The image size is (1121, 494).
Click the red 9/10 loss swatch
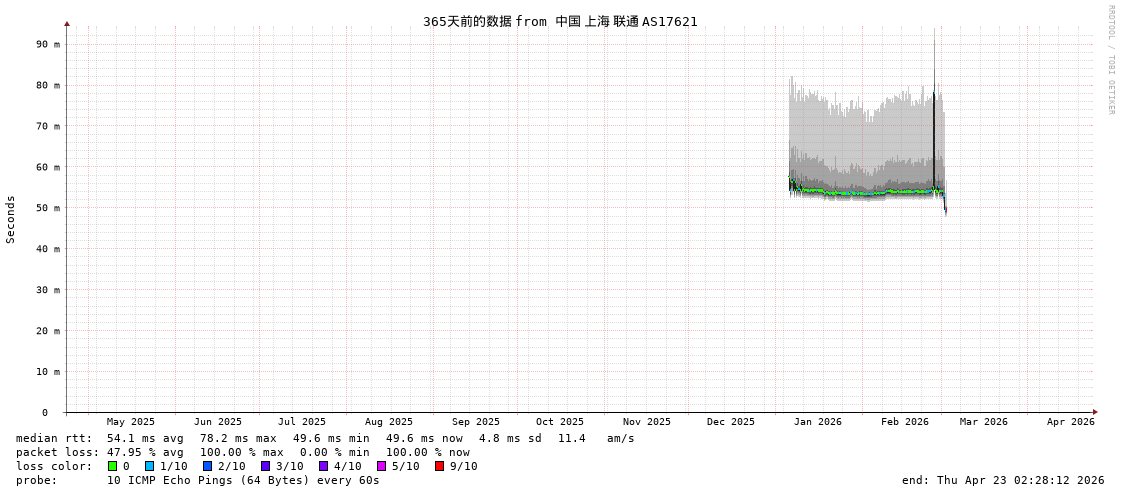tap(440, 466)
